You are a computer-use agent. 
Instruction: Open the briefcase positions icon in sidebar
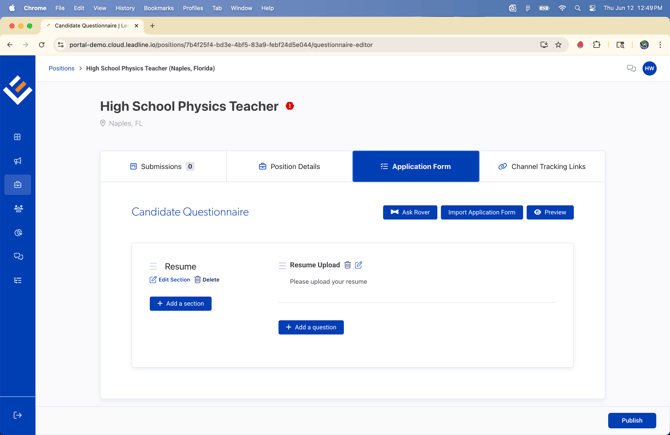coord(17,185)
